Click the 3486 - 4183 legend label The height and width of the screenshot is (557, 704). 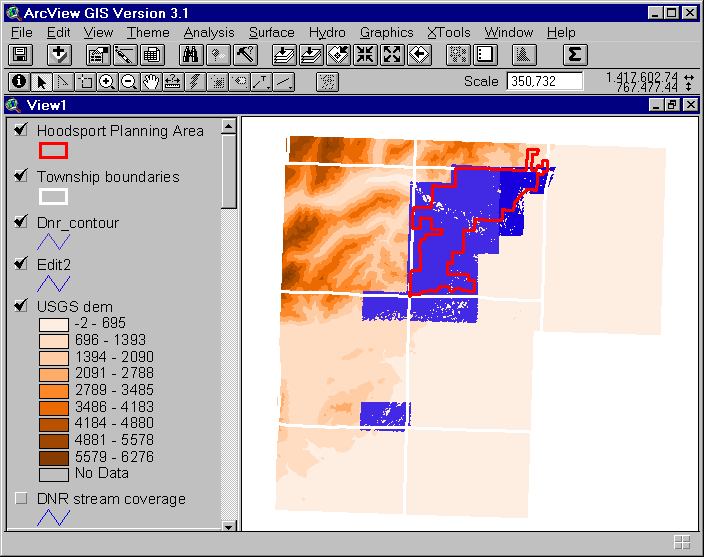pyautogui.click(x=114, y=407)
